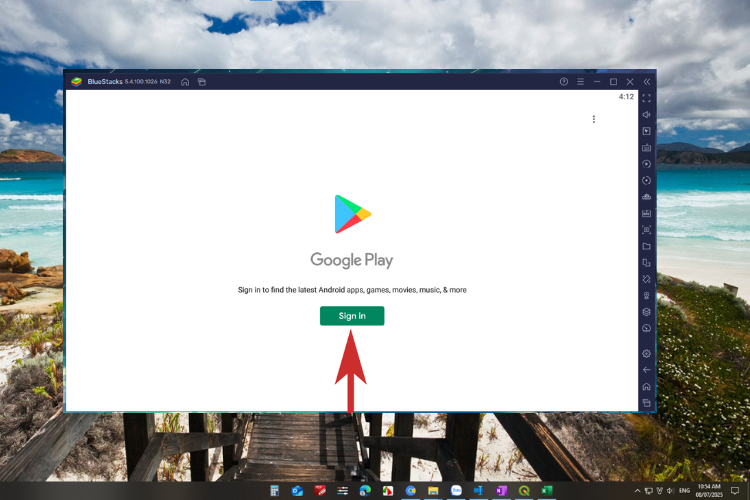
Task: Take a screenshot using the sidebar capture icon
Action: 647,230
